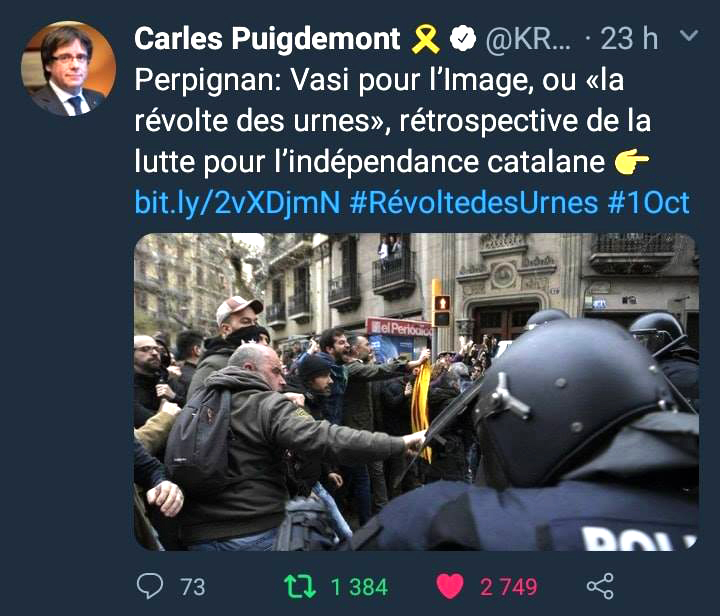720x616 pixels.
Task: Expand the tweet options chevron
Action: tap(688, 35)
